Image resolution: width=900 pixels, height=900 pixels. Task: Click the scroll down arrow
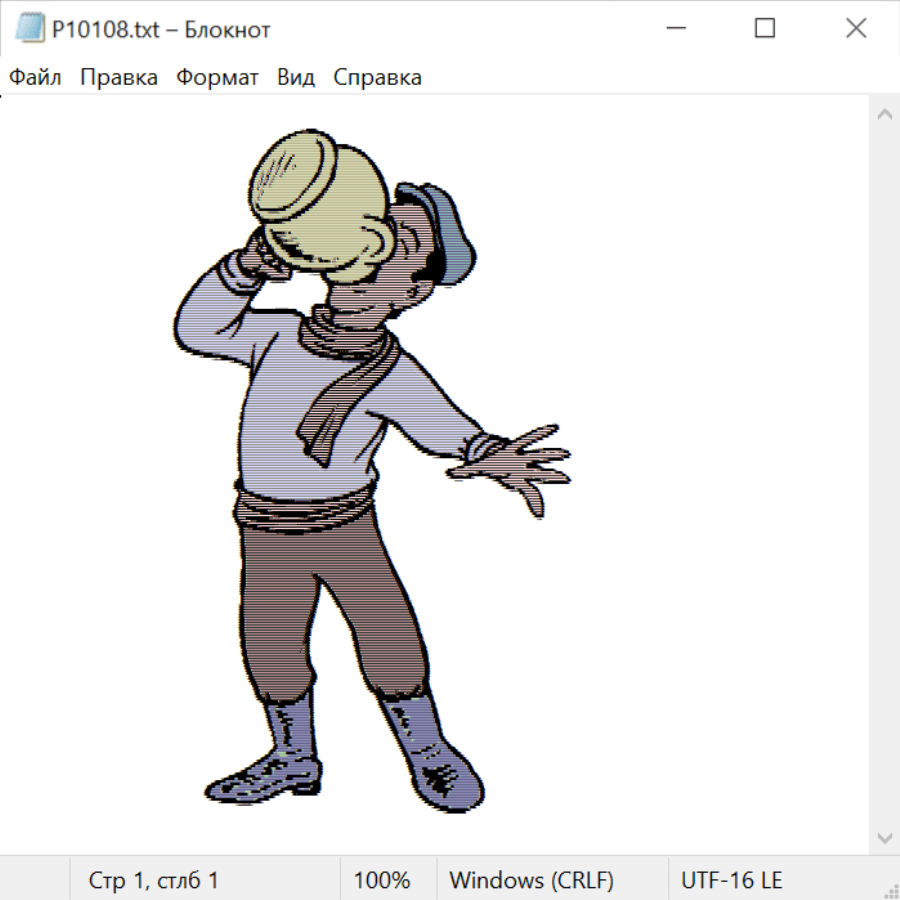point(884,837)
